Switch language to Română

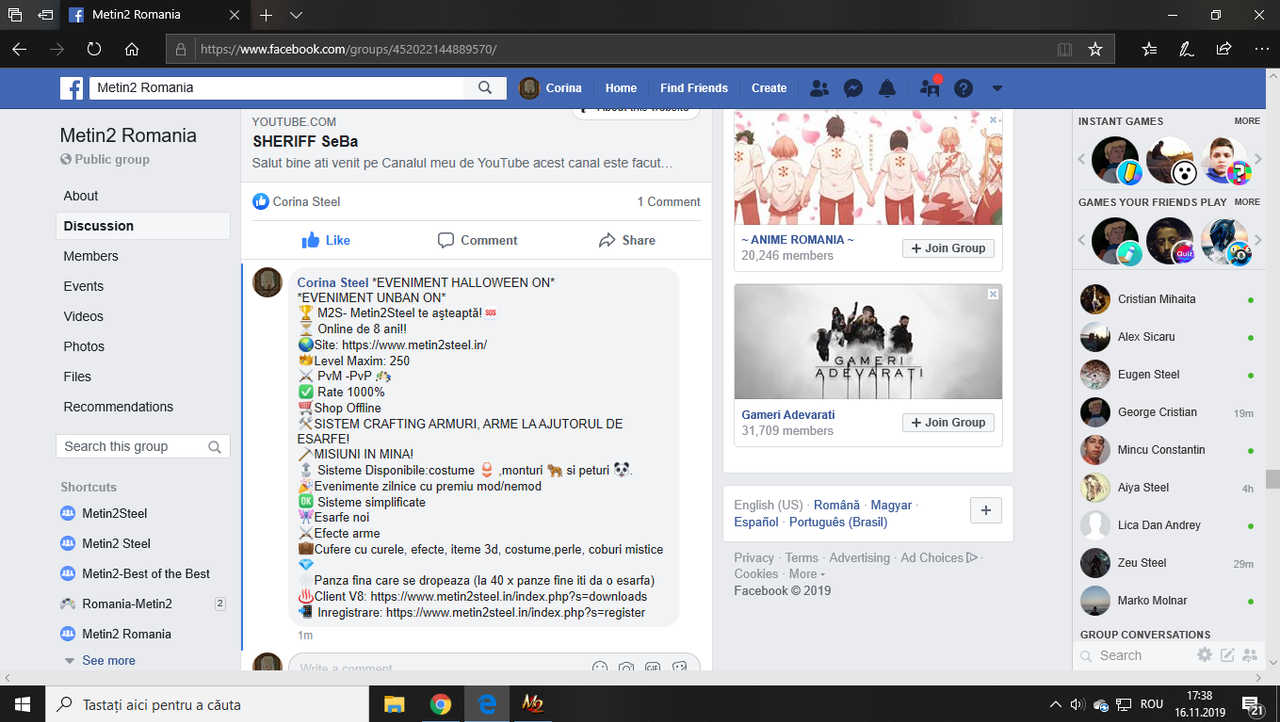(836, 505)
